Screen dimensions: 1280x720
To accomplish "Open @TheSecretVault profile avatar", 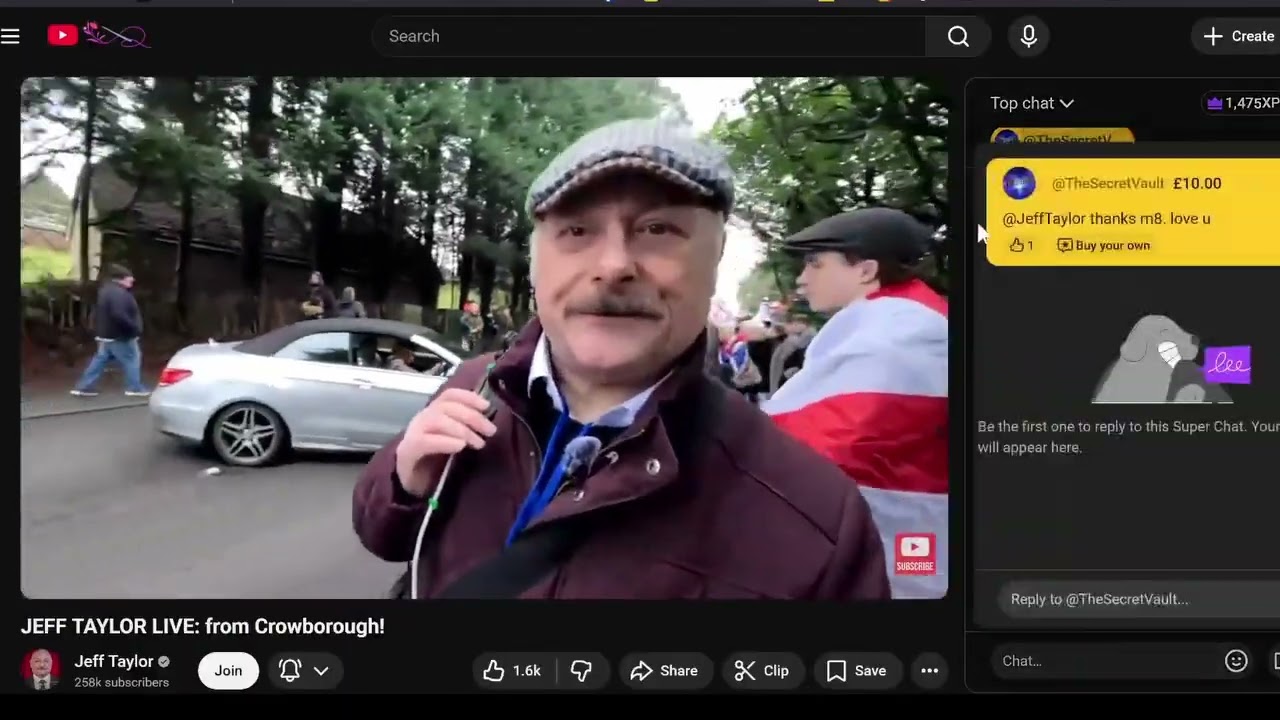I will click(x=1019, y=183).
